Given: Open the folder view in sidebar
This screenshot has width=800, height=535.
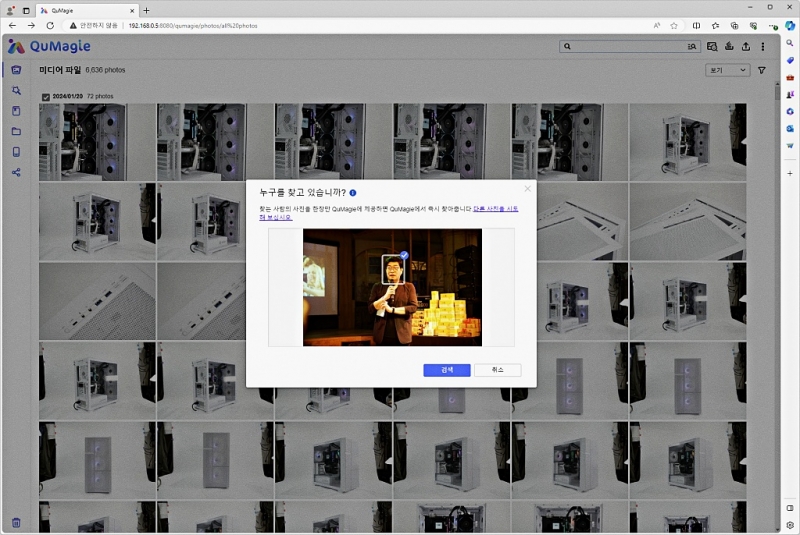Looking at the screenshot, I should point(16,131).
